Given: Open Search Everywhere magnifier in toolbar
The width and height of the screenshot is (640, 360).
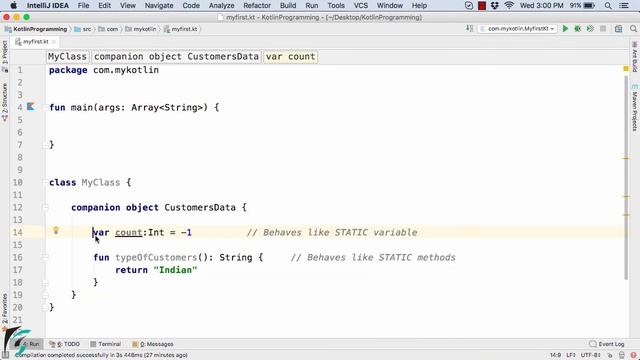Looking at the screenshot, I should click(633, 29).
